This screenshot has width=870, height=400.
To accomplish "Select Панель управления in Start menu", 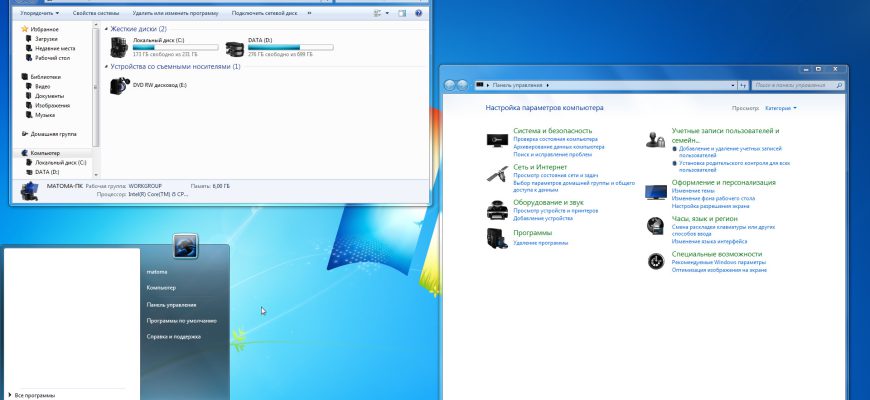I will pyautogui.click(x=171, y=305).
